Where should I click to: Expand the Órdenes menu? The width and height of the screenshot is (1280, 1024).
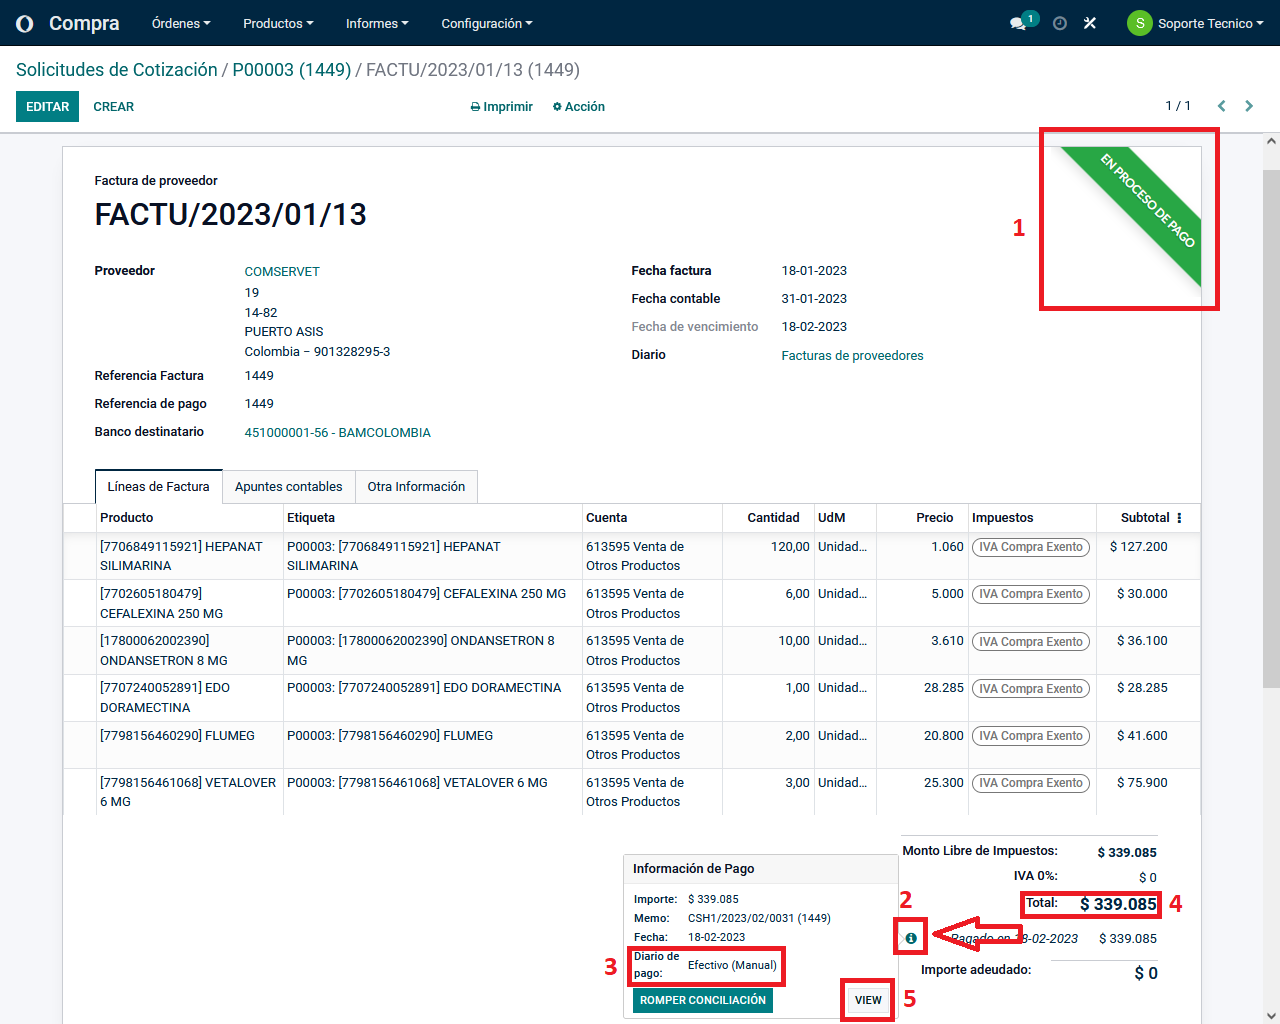[181, 23]
